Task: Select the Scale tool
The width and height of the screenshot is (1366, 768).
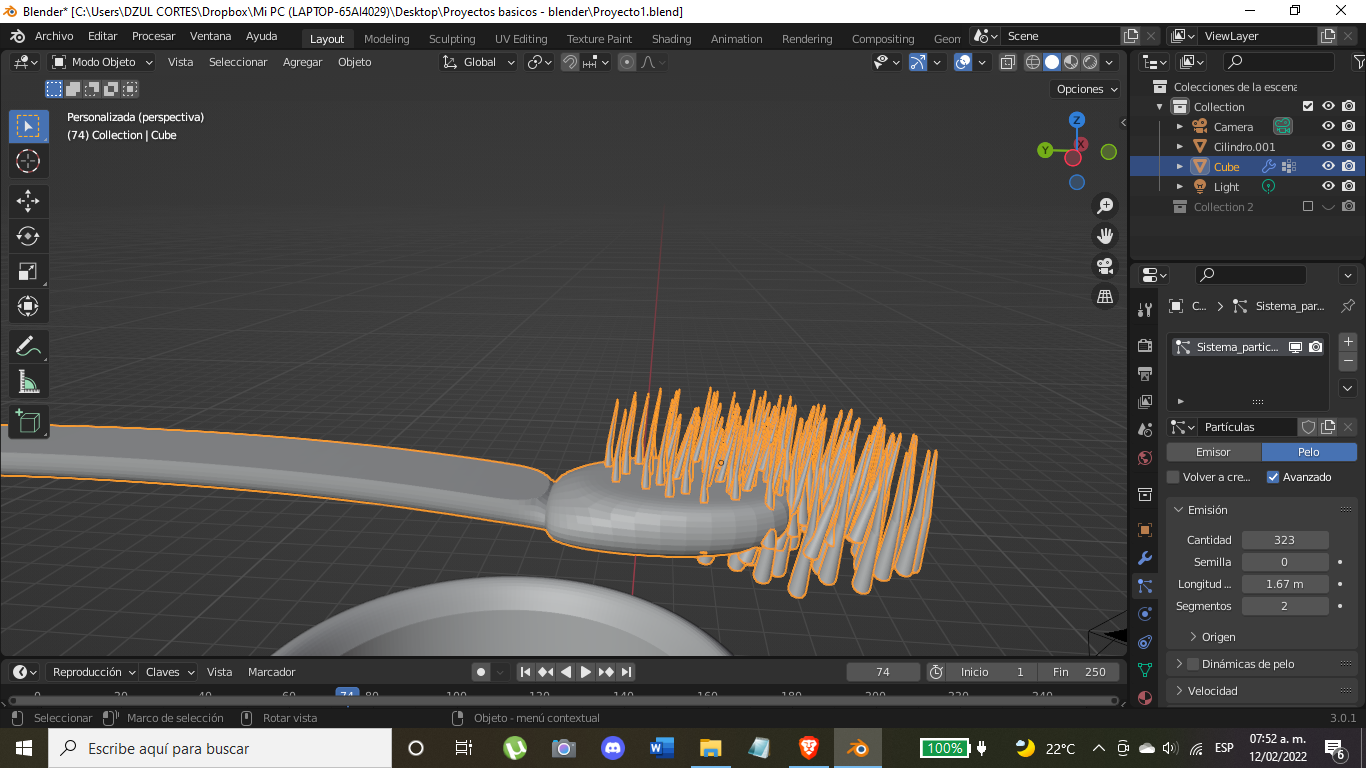Action: (x=28, y=271)
